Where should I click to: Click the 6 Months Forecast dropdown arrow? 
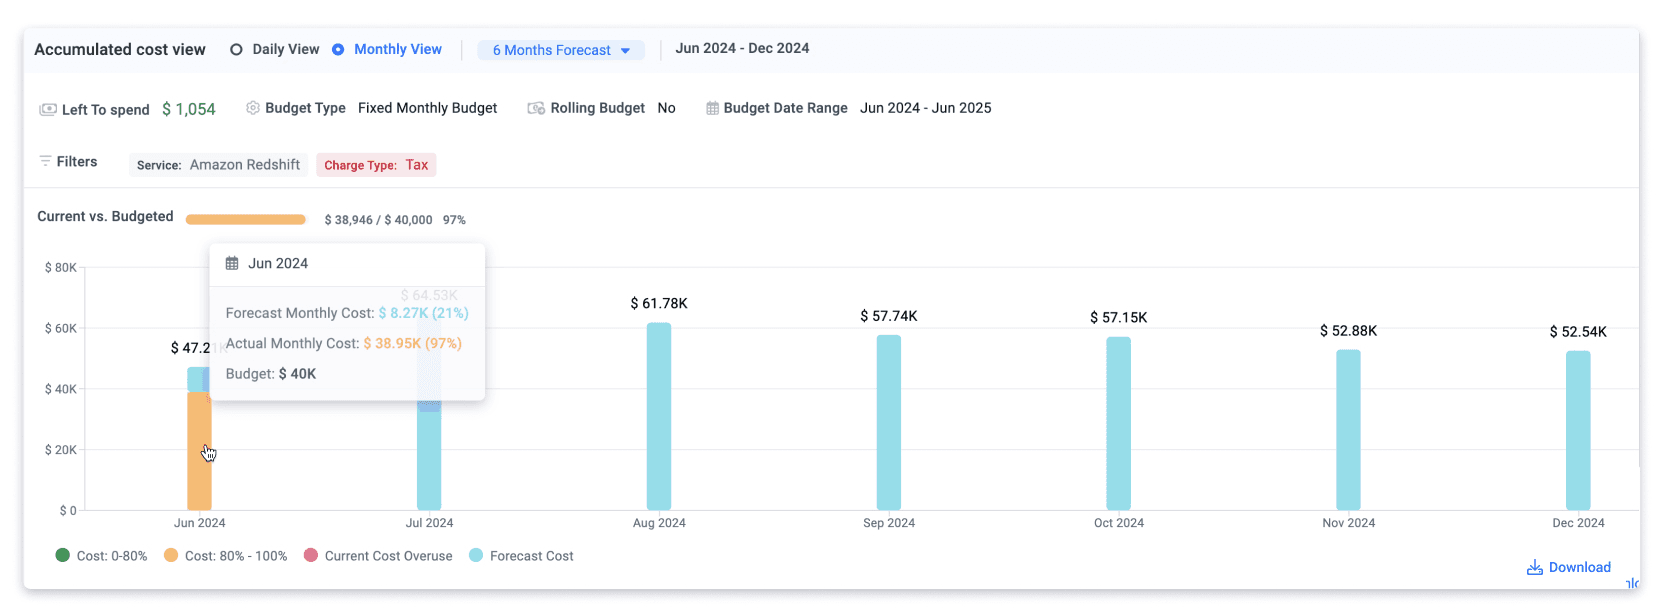tap(626, 51)
